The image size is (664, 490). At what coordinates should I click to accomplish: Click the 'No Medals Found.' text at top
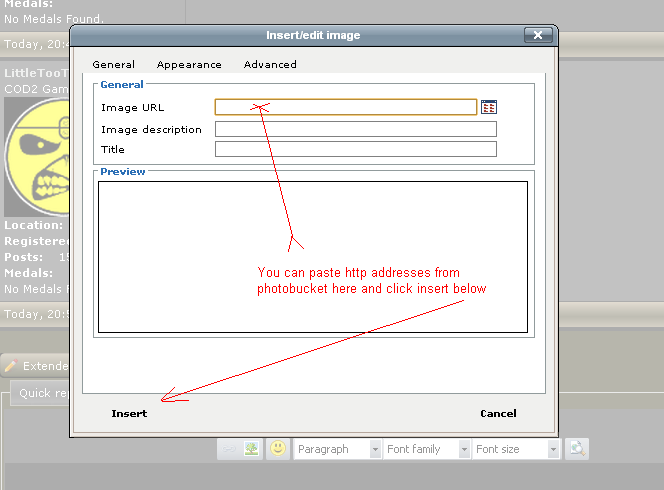click(x=54, y=19)
